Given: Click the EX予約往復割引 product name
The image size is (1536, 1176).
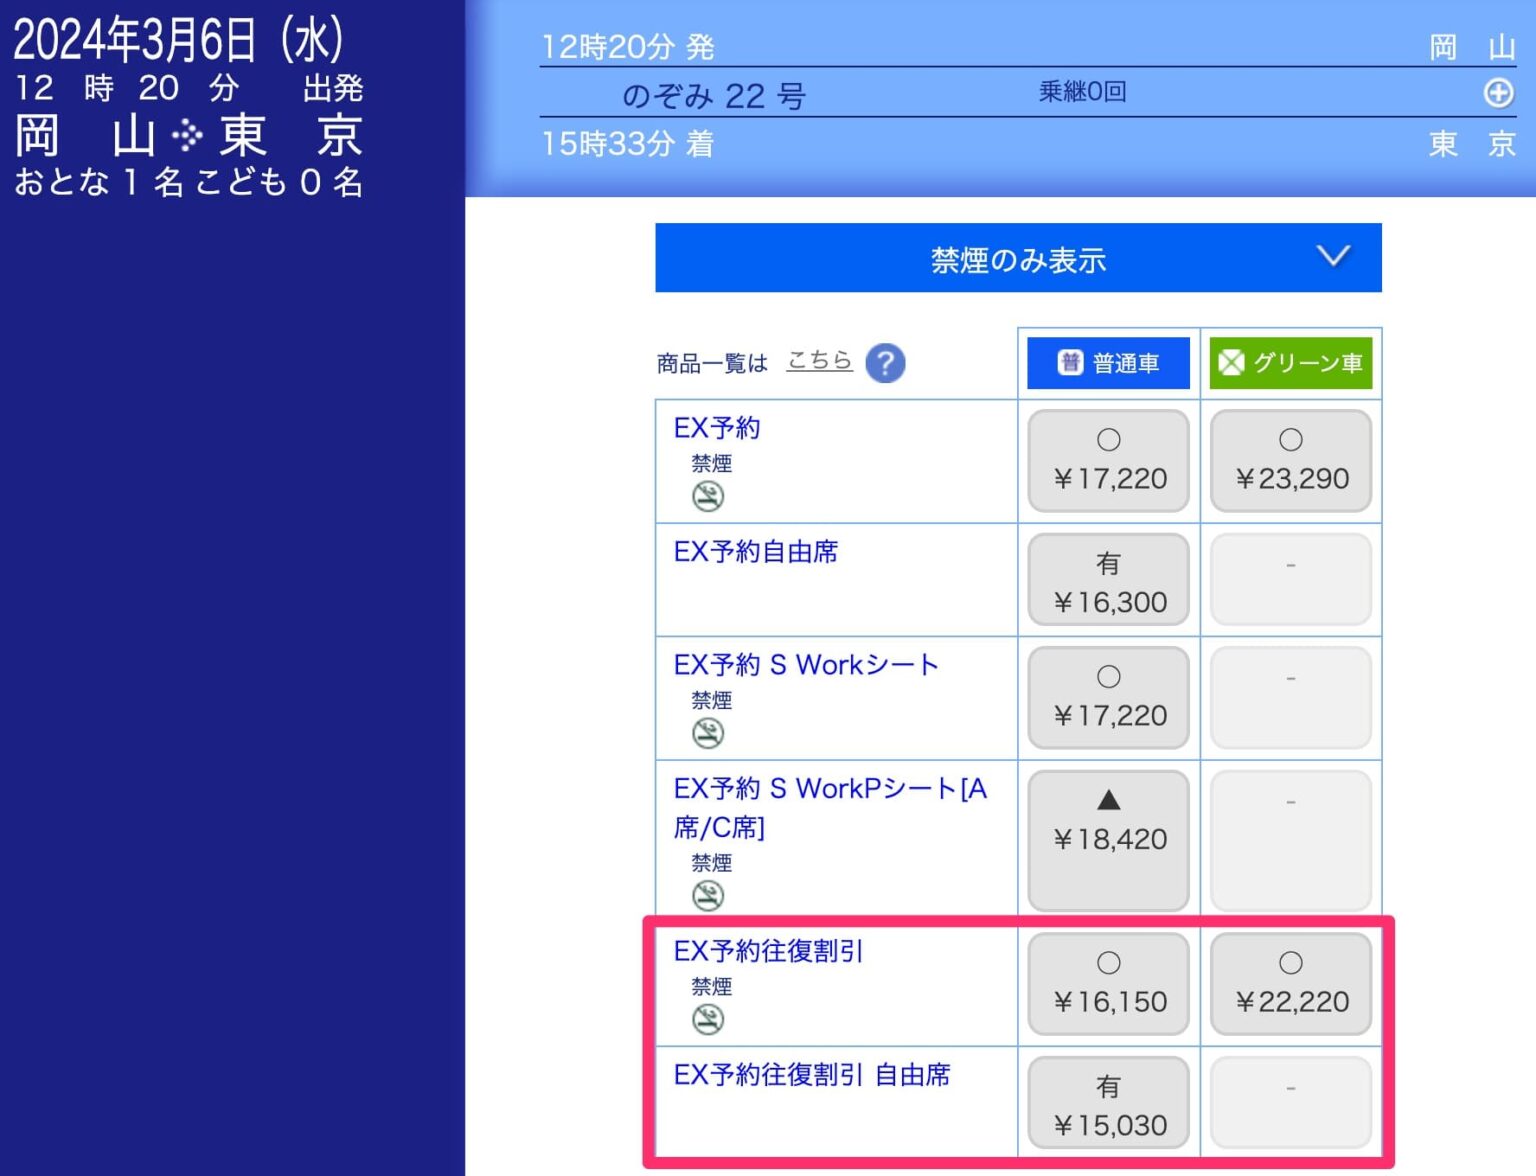Looking at the screenshot, I should coord(768,951).
